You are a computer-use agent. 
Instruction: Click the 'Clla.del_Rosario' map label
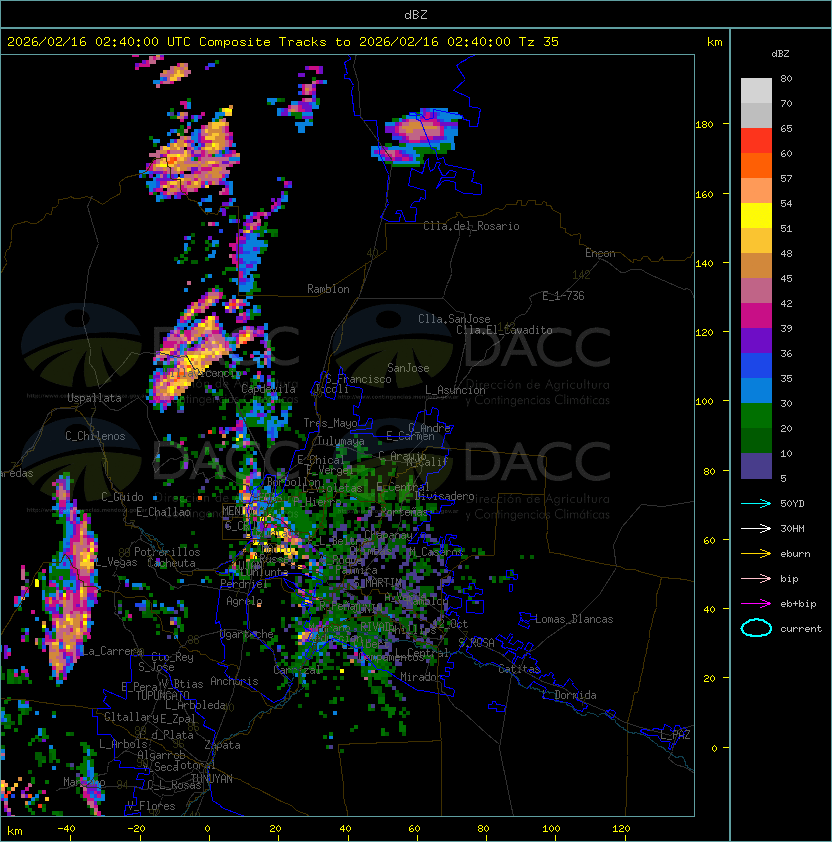coord(471,226)
